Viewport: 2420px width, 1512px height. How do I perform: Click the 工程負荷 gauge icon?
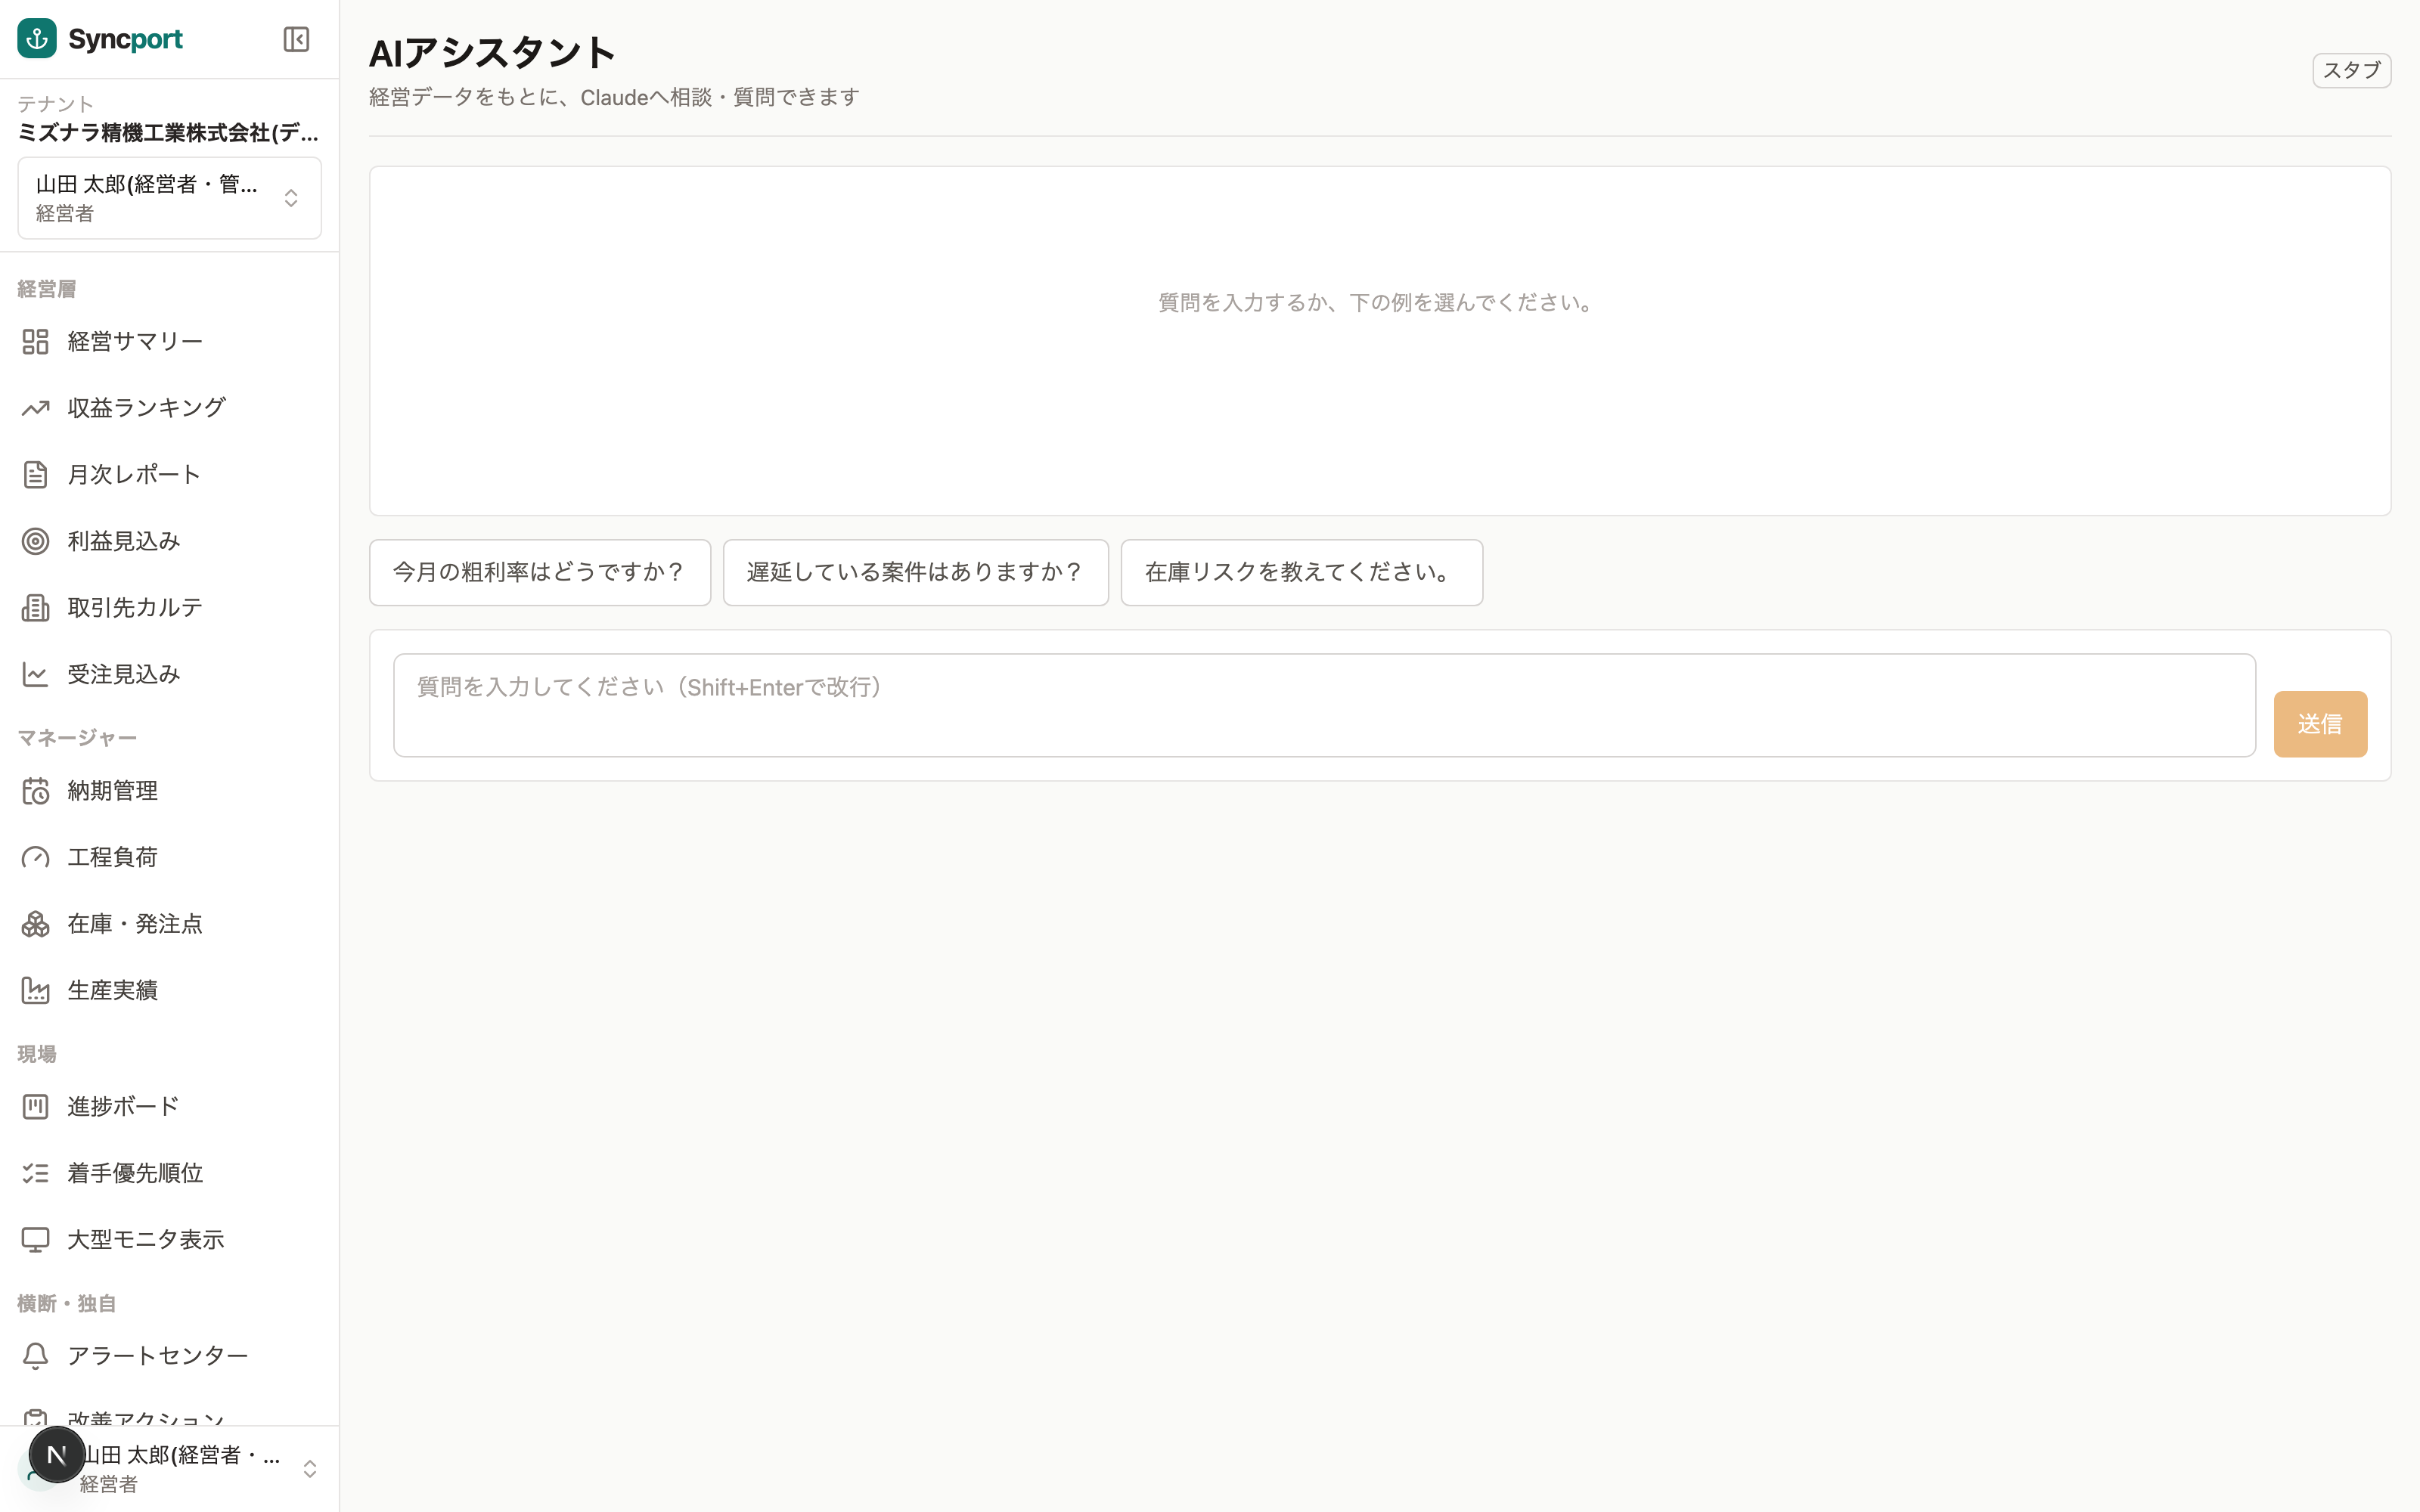click(x=35, y=857)
